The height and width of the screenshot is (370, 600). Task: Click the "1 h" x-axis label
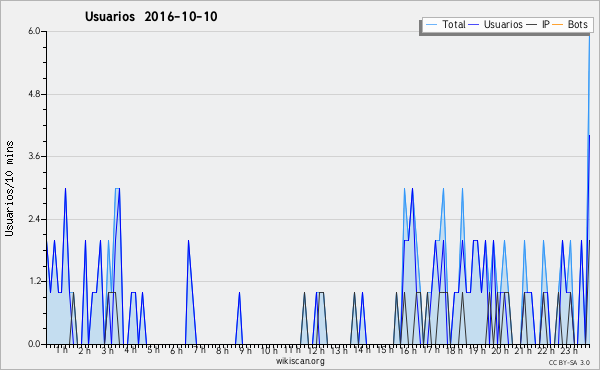click(62, 350)
